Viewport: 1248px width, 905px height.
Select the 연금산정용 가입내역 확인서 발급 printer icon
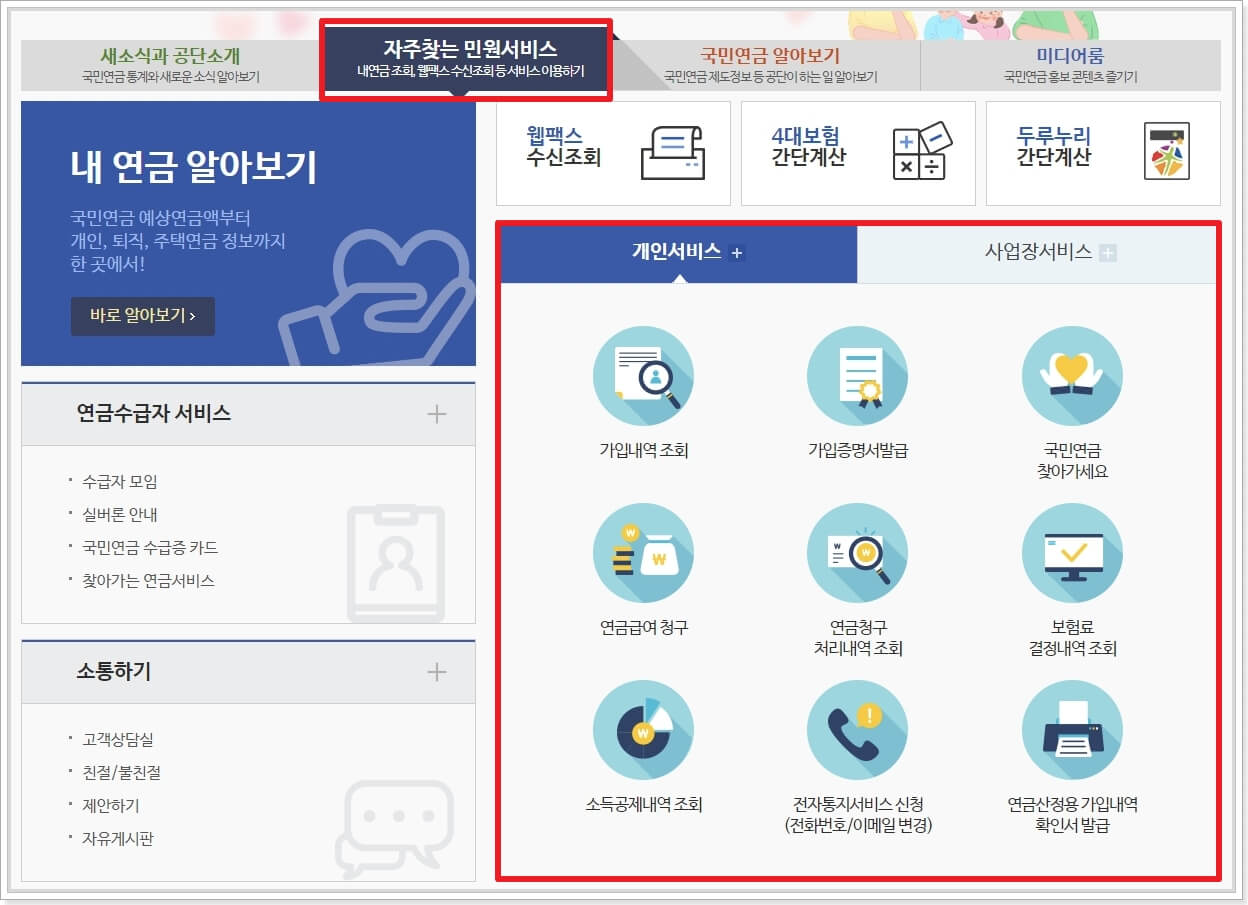pos(1072,731)
